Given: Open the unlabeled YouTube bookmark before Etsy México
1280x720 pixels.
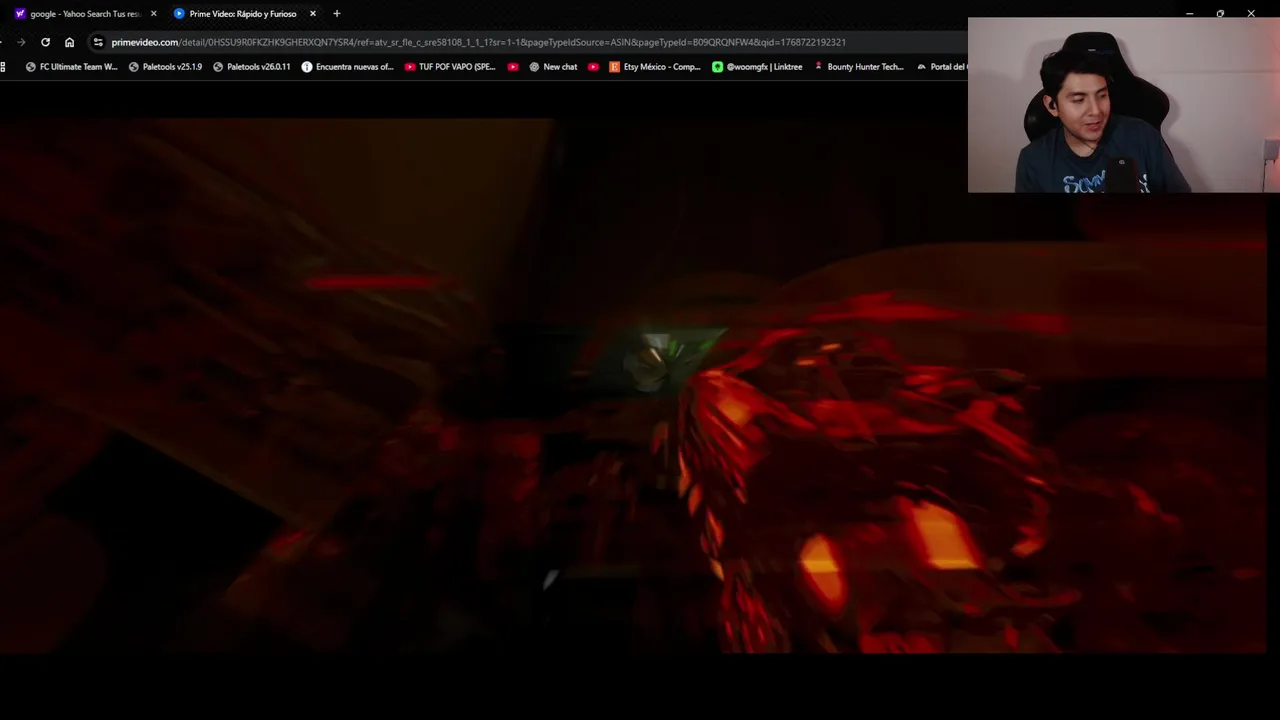Looking at the screenshot, I should pos(593,67).
